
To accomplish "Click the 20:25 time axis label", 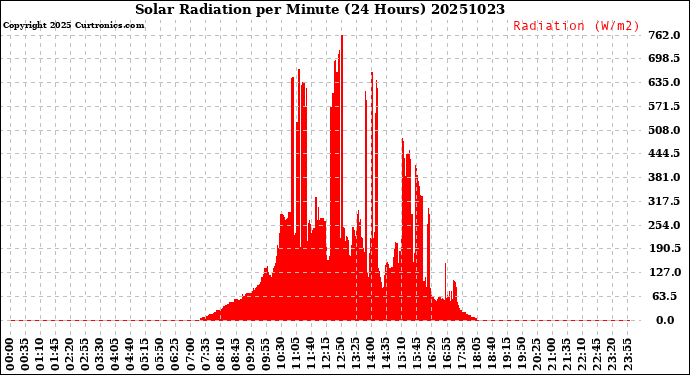I will click(x=536, y=355).
